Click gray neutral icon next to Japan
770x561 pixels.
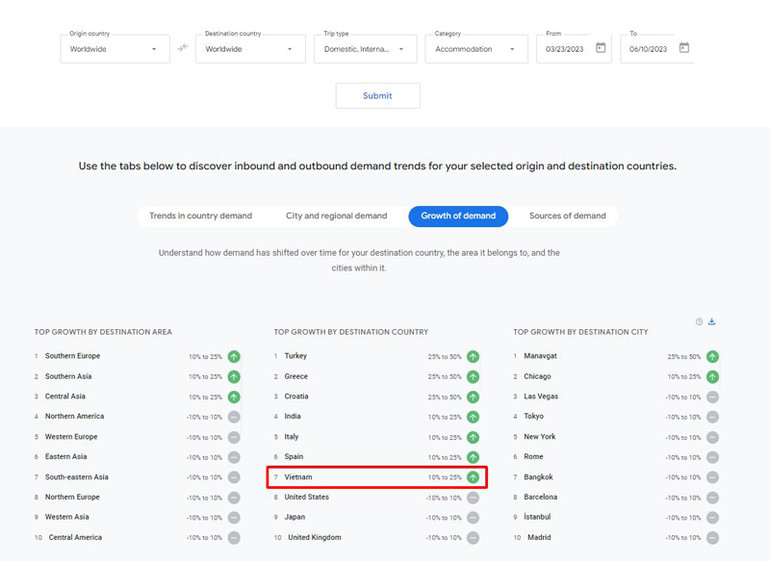click(473, 517)
